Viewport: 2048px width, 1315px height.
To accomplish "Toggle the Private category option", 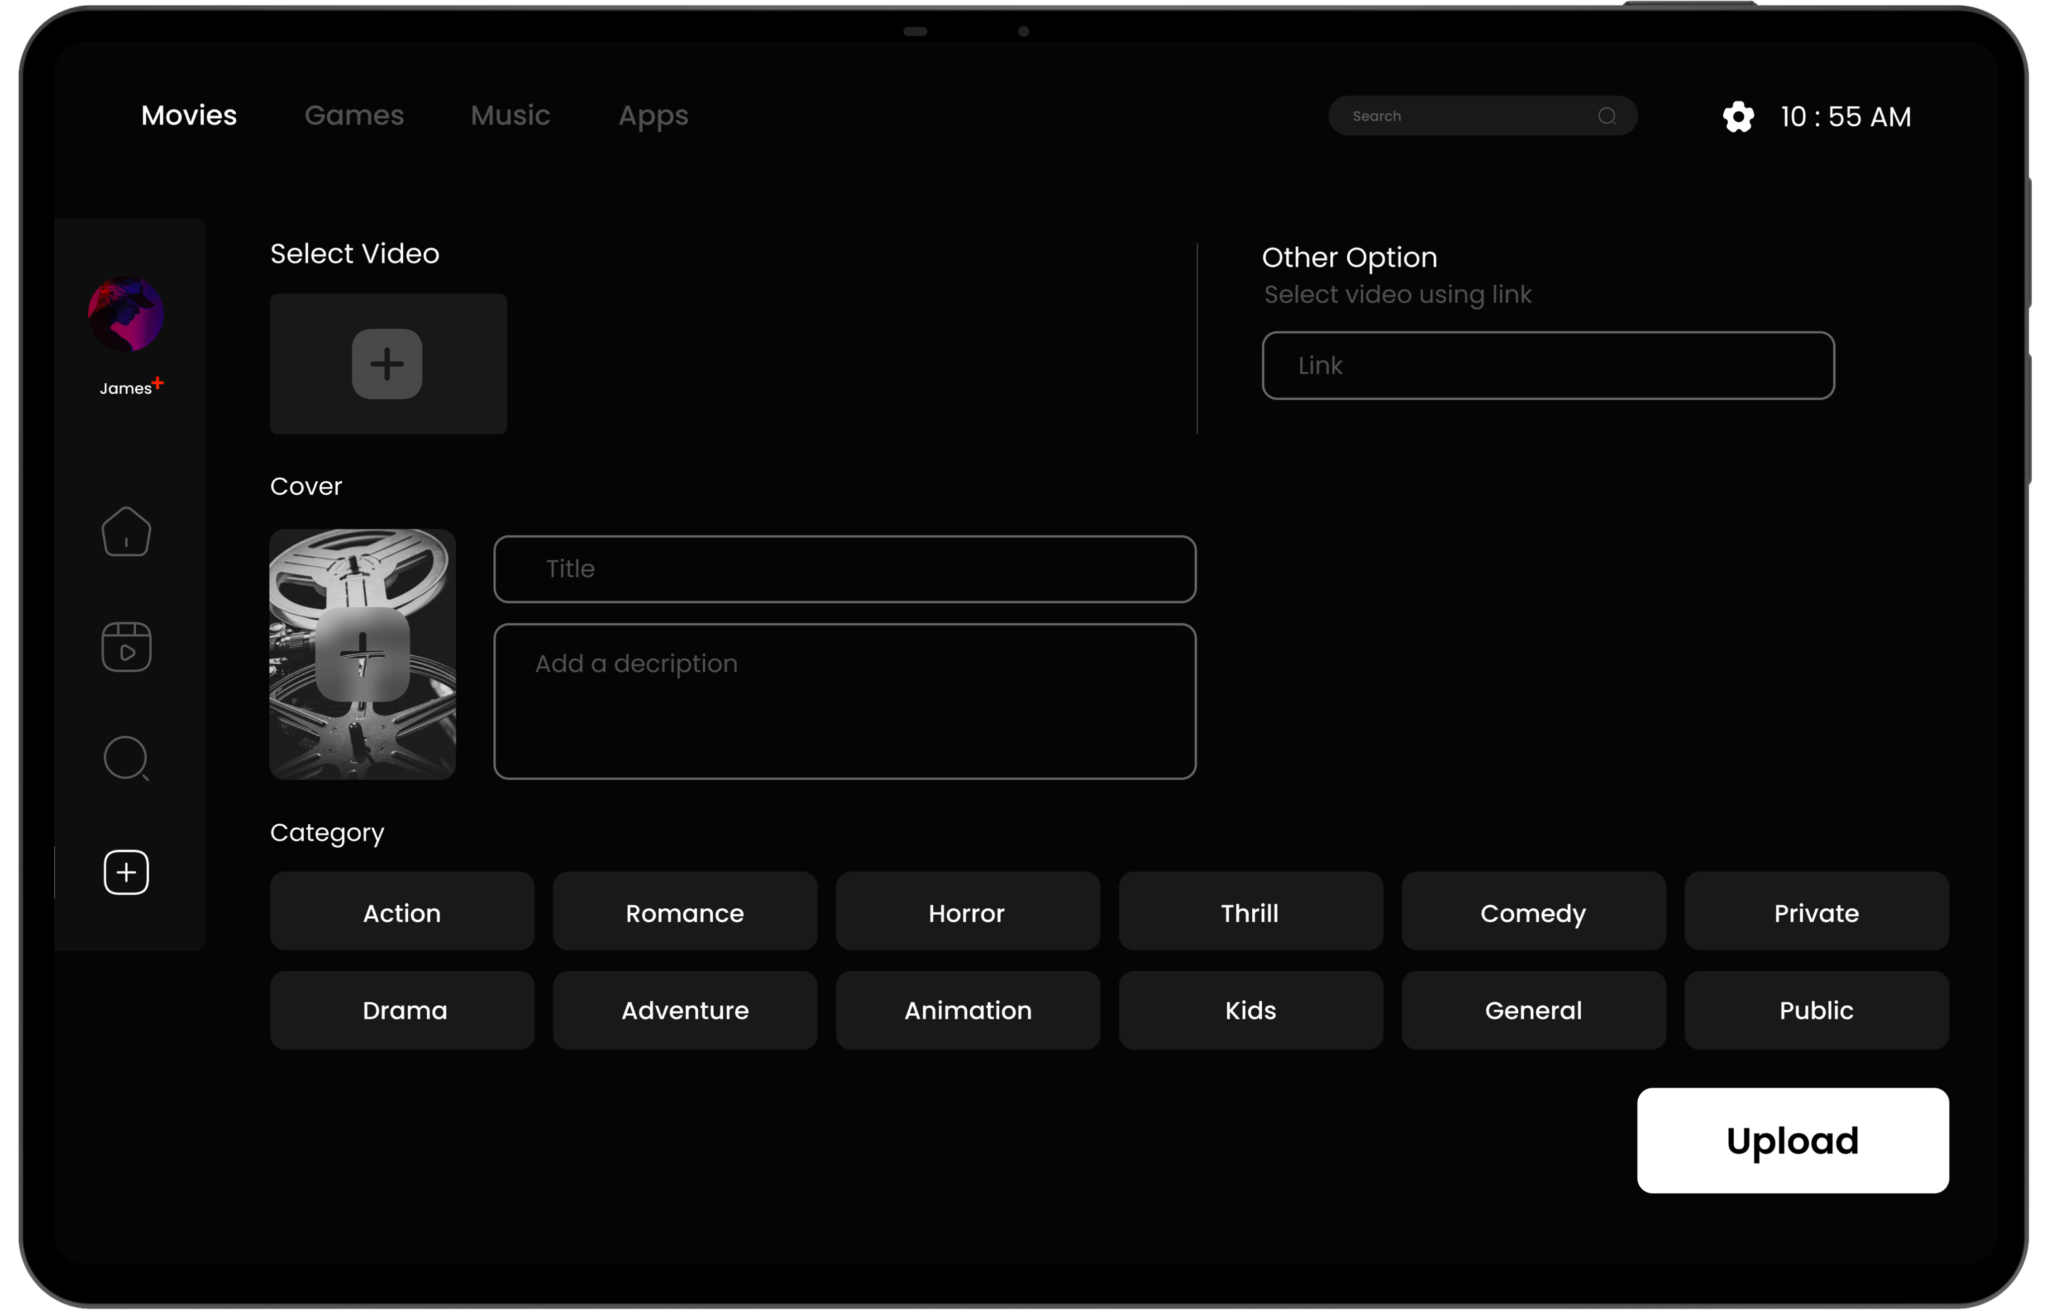I will coord(1816,912).
